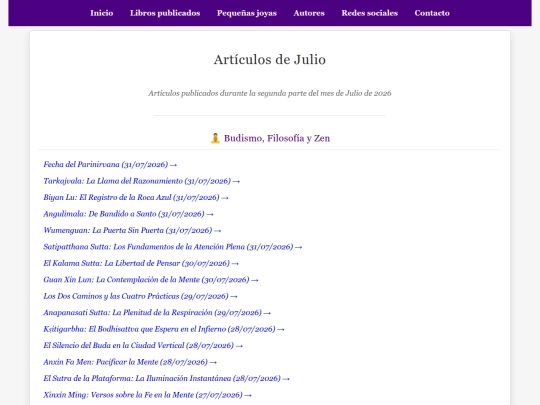Navigate to Contacto page

(432, 13)
